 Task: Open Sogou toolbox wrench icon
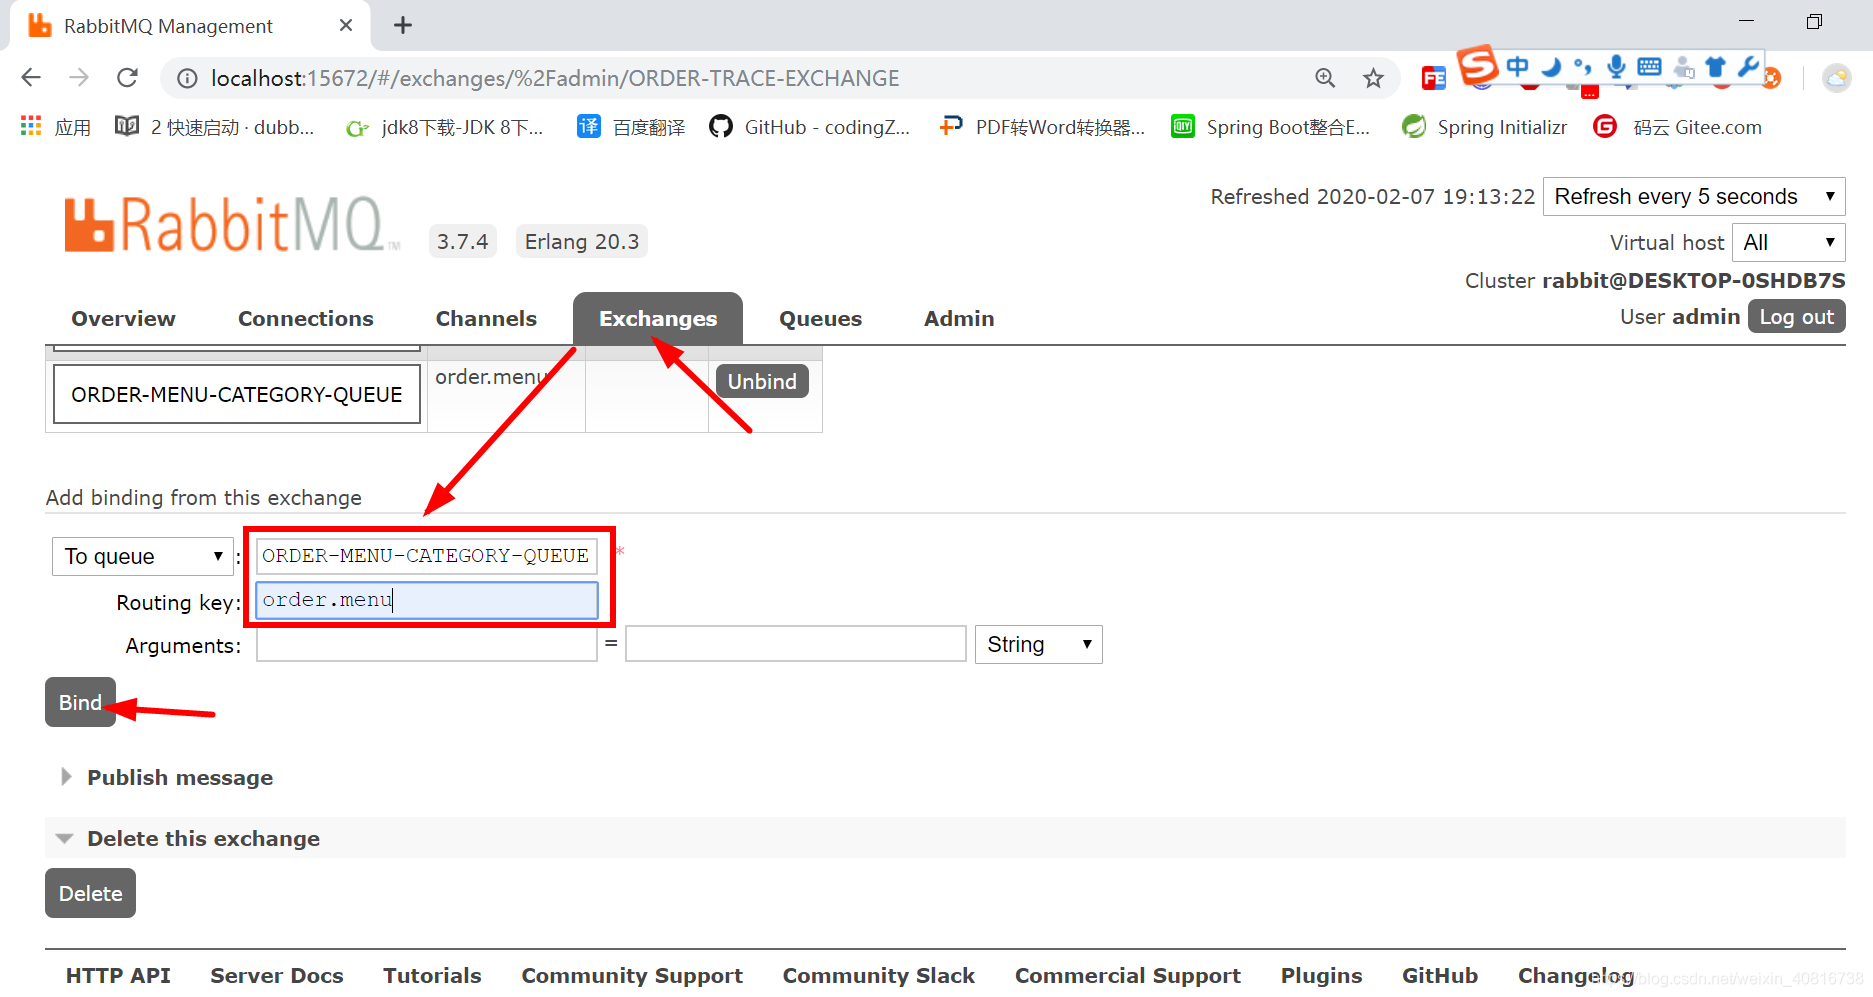coord(1748,67)
